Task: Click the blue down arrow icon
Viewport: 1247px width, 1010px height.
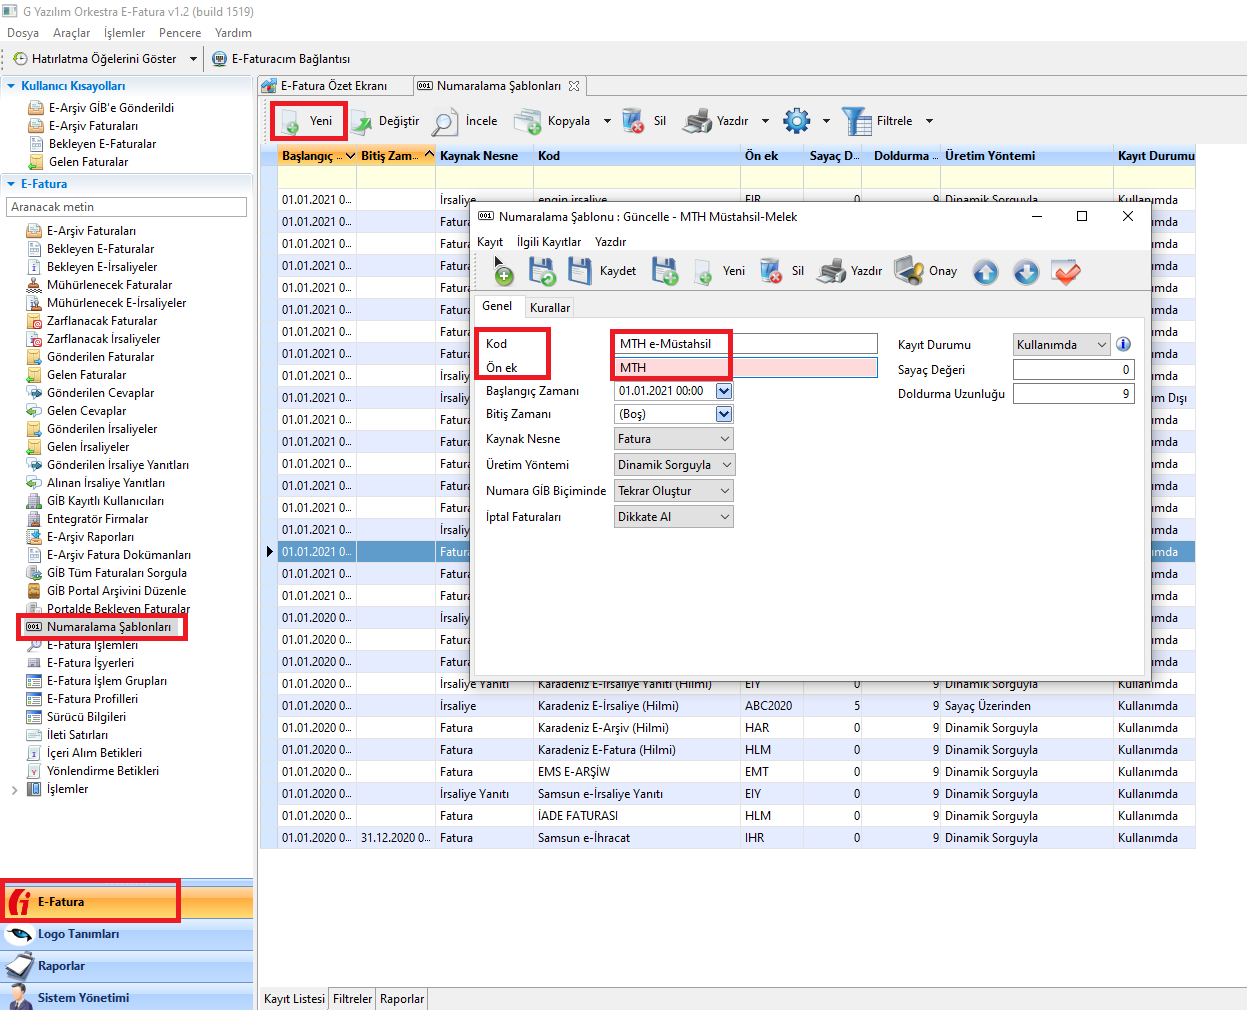Action: (1026, 272)
